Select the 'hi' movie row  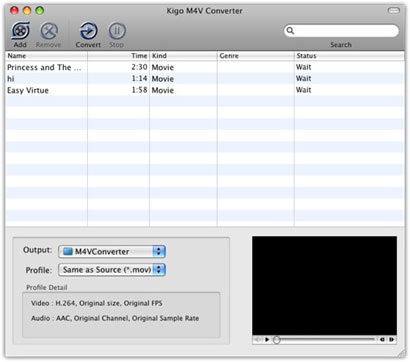tap(205, 79)
